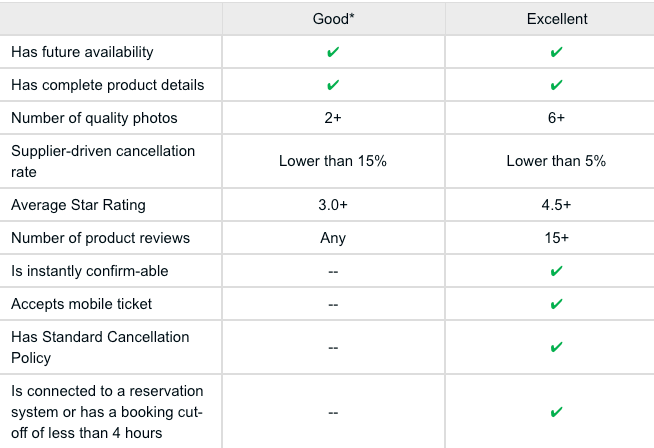Click the mobile ticket checkmark under Excellent
This screenshot has height=448, width=654.
[556, 304]
